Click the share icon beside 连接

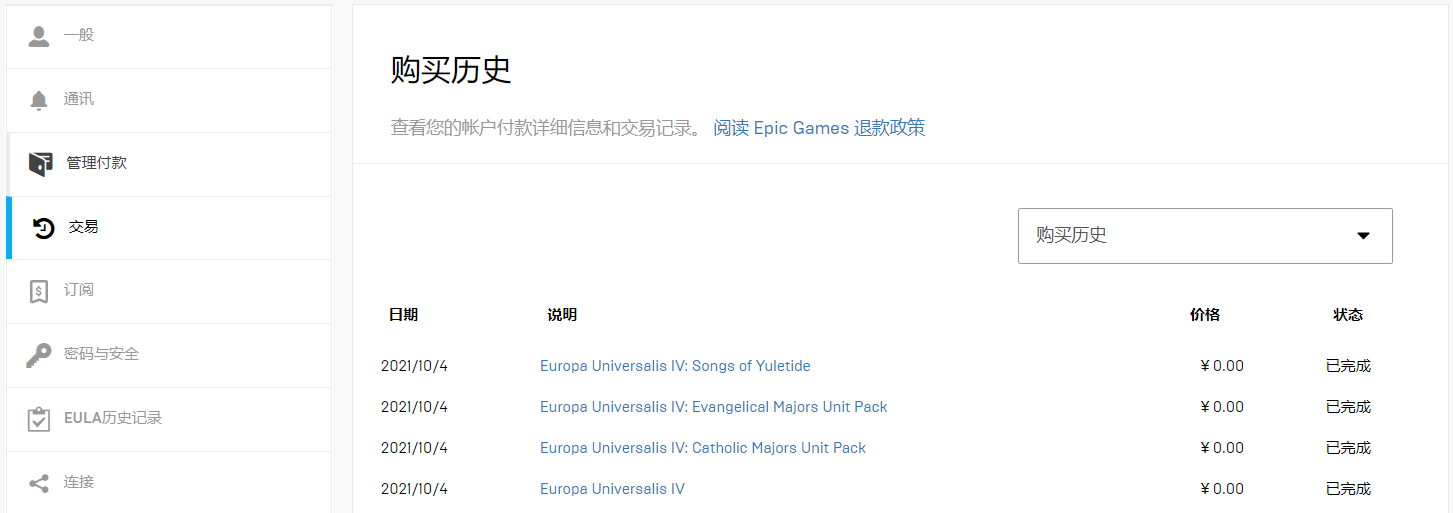tap(39, 483)
